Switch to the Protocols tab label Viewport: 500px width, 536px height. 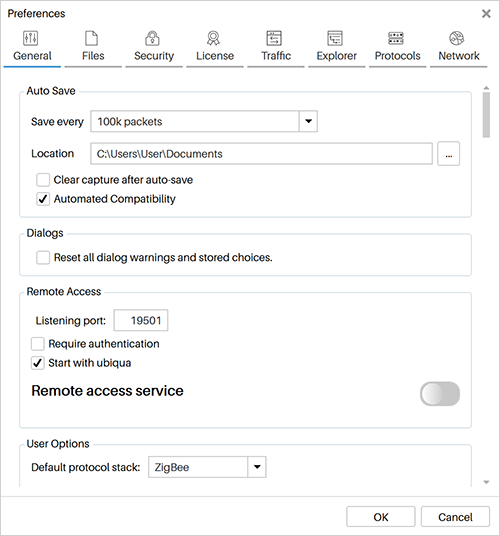397,56
